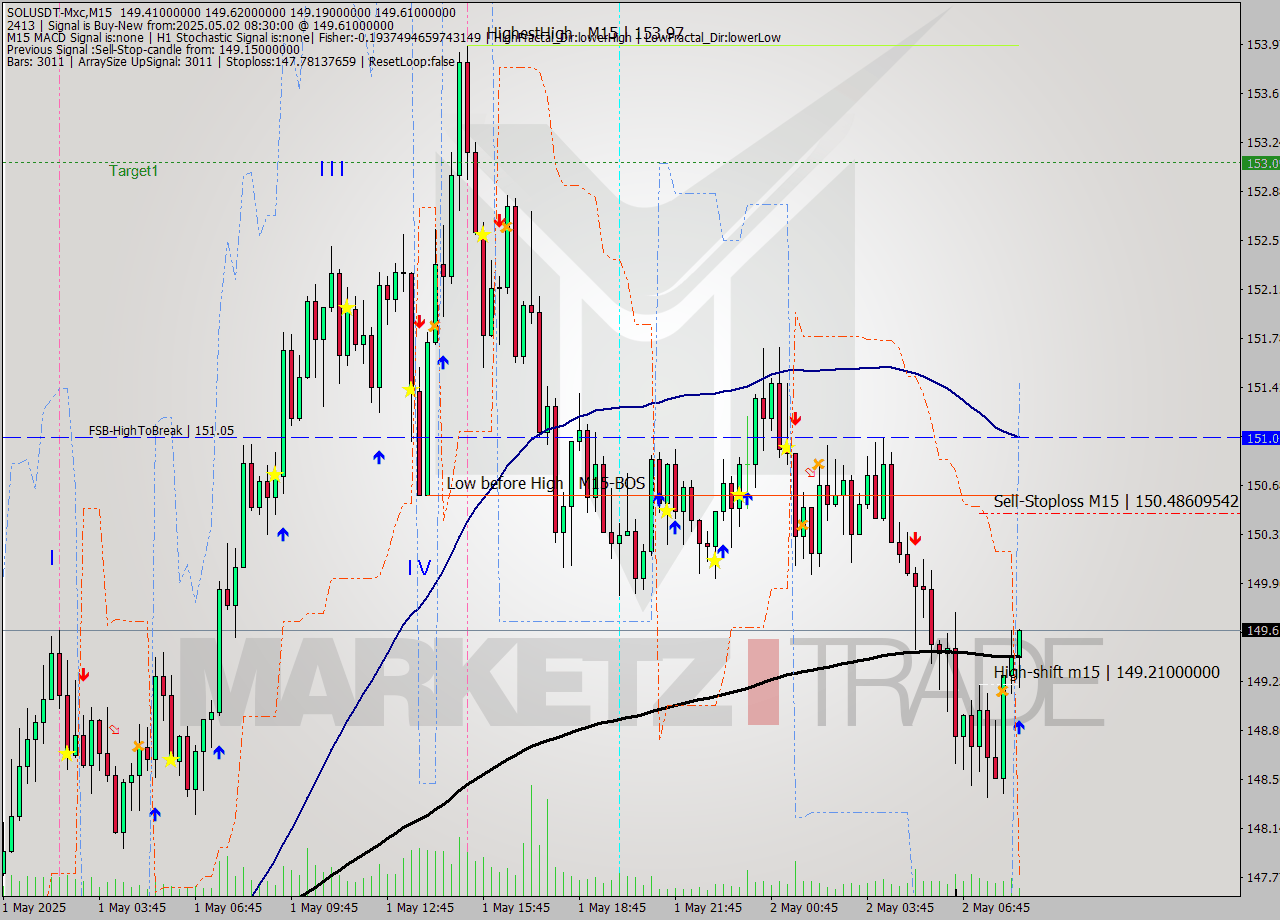Image resolution: width=1280 pixels, height=920 pixels.
Task: Click the dark blue 151.0 price tag
Action: (1259, 438)
